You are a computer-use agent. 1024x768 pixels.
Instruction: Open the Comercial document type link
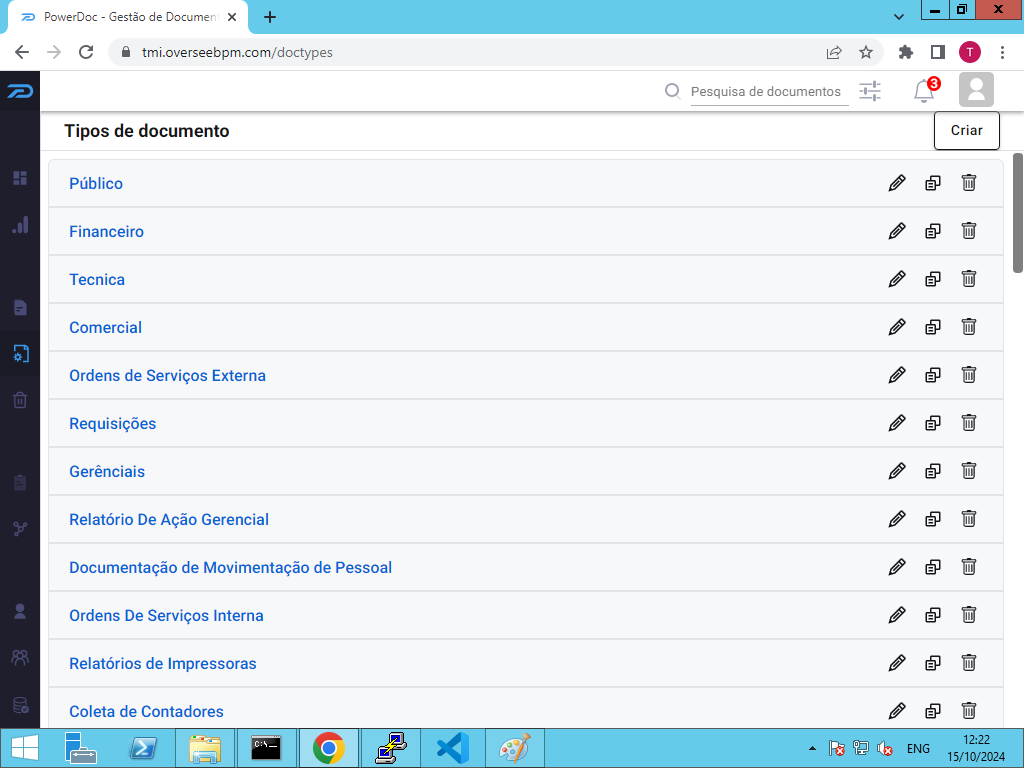105,327
